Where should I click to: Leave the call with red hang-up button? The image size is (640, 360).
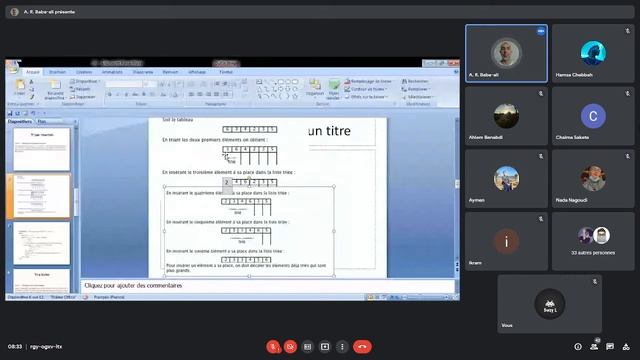pyautogui.click(x=362, y=347)
